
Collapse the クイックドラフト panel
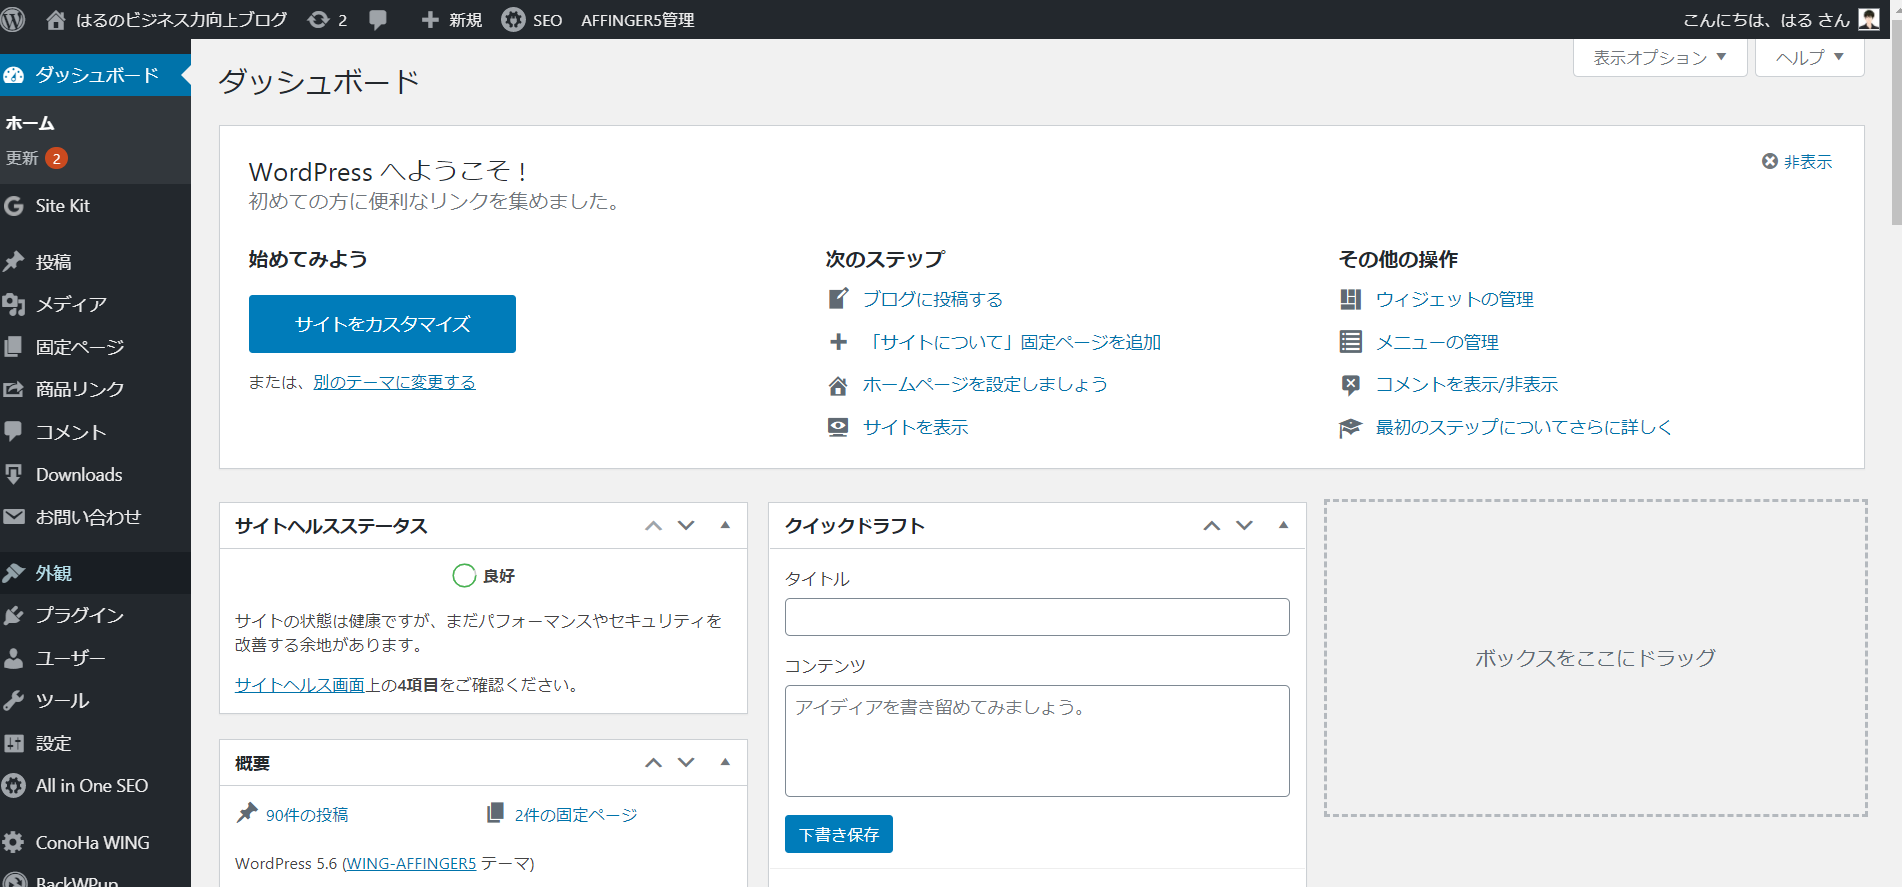(1283, 525)
